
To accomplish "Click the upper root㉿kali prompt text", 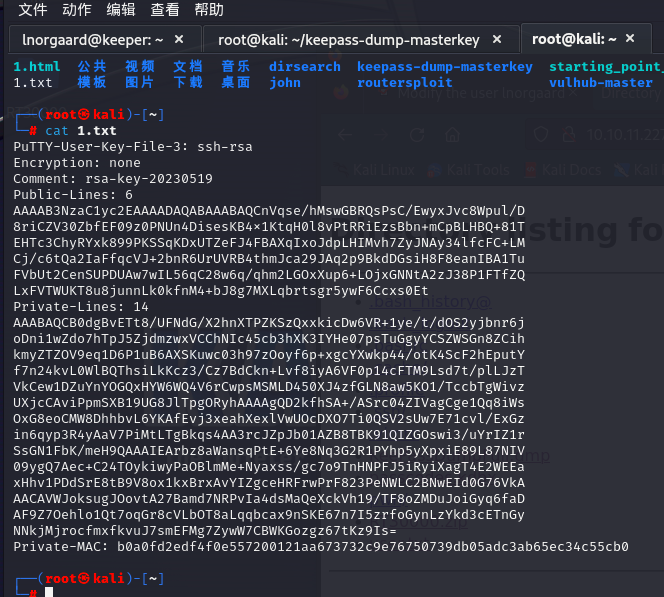I will tap(85, 115).
